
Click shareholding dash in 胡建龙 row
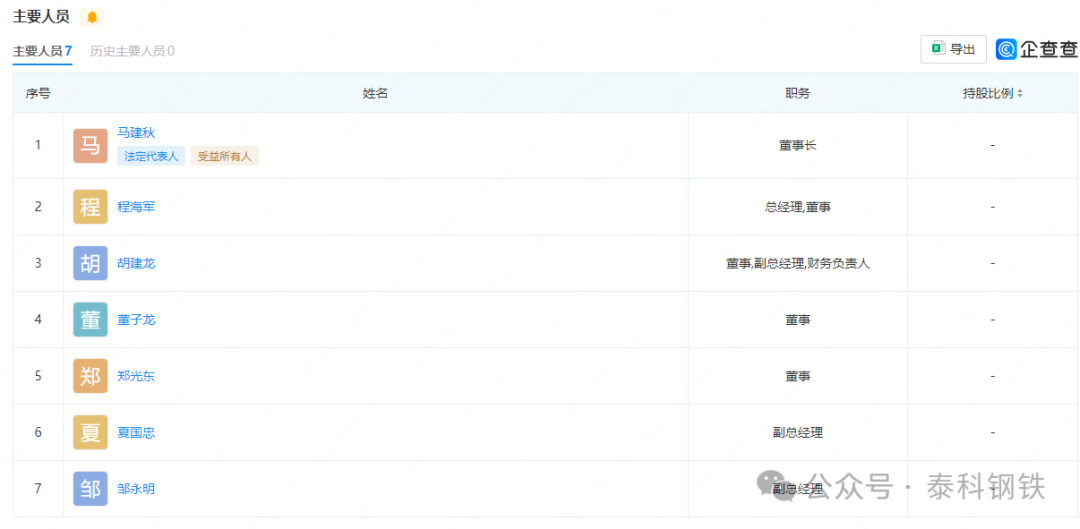993,263
